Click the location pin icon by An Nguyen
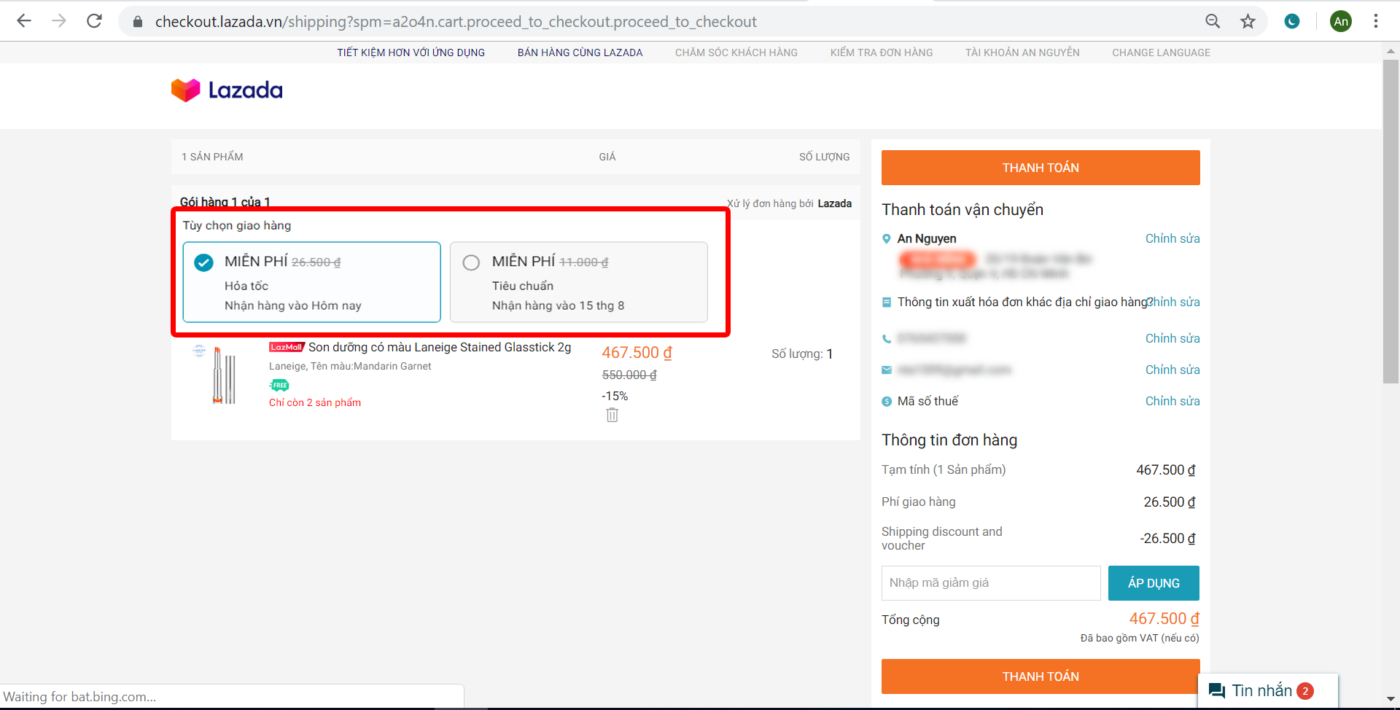This screenshot has width=1400, height=710. coord(886,239)
